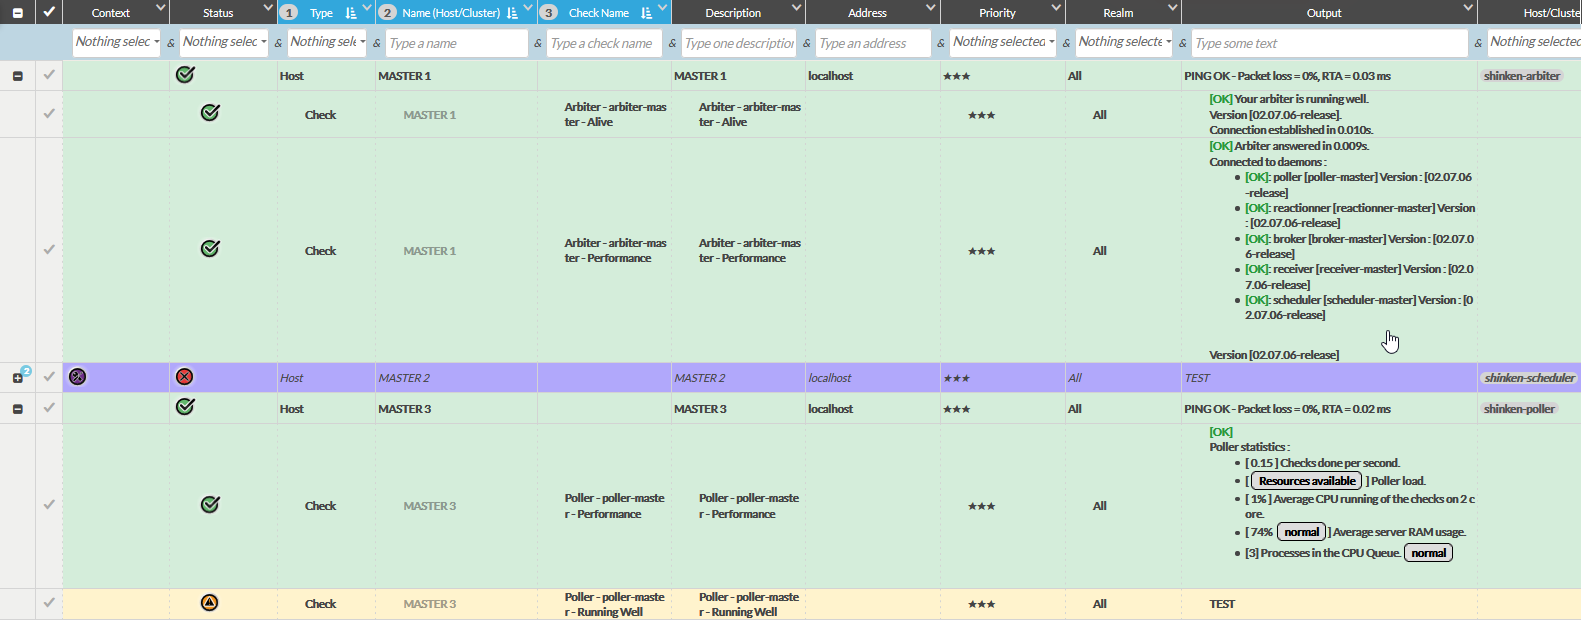
Task: Select the MASTER 1 host row checkmark
Action: pos(49,75)
